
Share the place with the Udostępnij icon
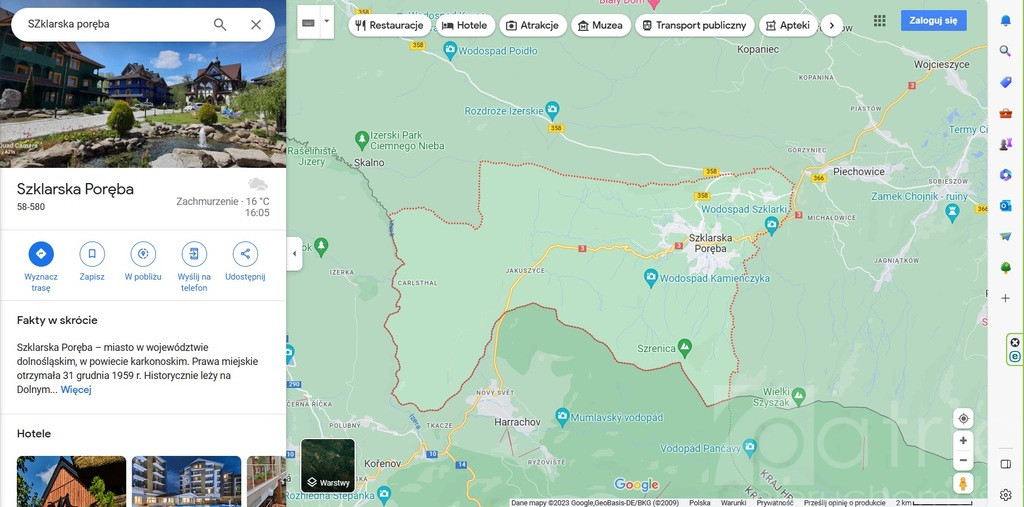click(245, 254)
